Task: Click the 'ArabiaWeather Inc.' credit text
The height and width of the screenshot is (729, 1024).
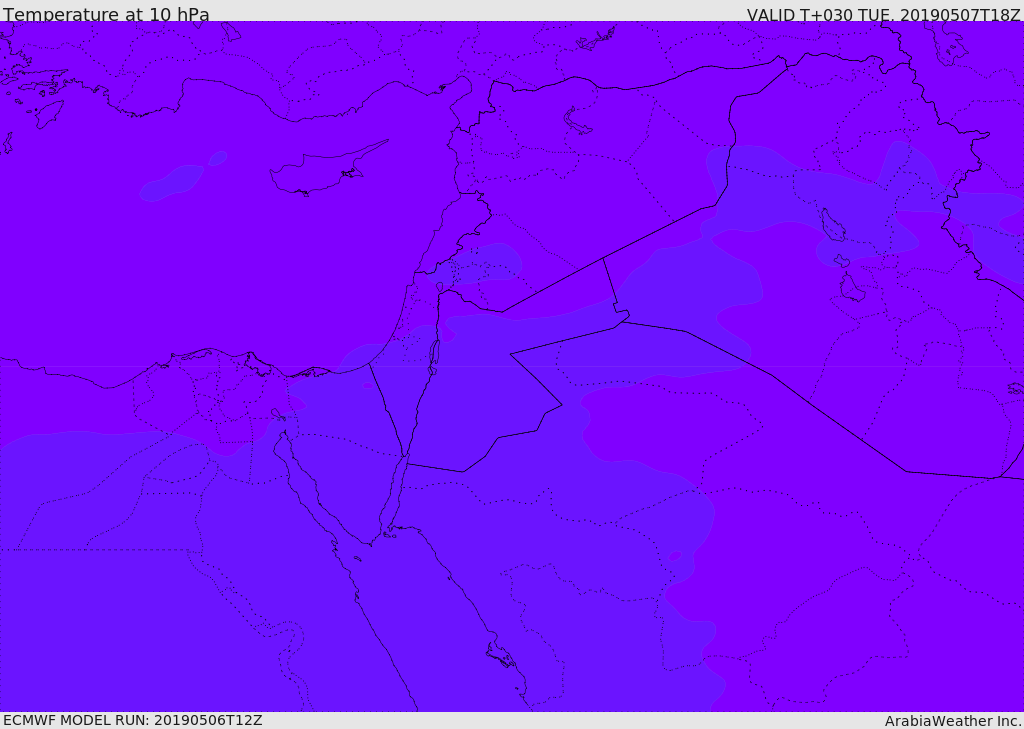Action: [953, 721]
